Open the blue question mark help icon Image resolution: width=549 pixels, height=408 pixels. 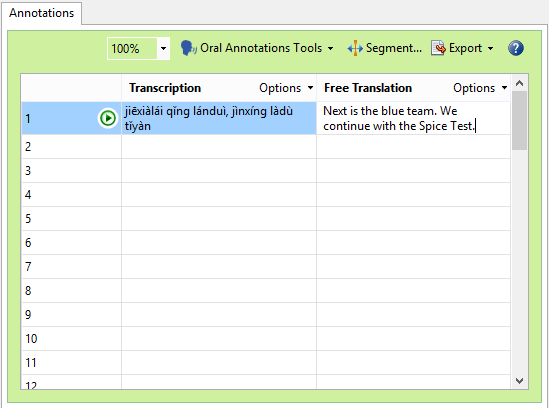(x=515, y=48)
